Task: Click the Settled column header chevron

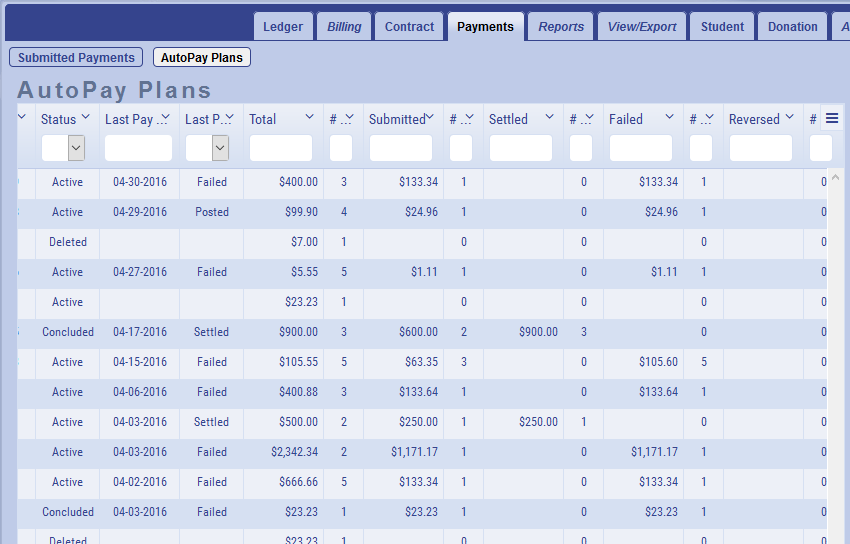Action: pyautogui.click(x=549, y=118)
